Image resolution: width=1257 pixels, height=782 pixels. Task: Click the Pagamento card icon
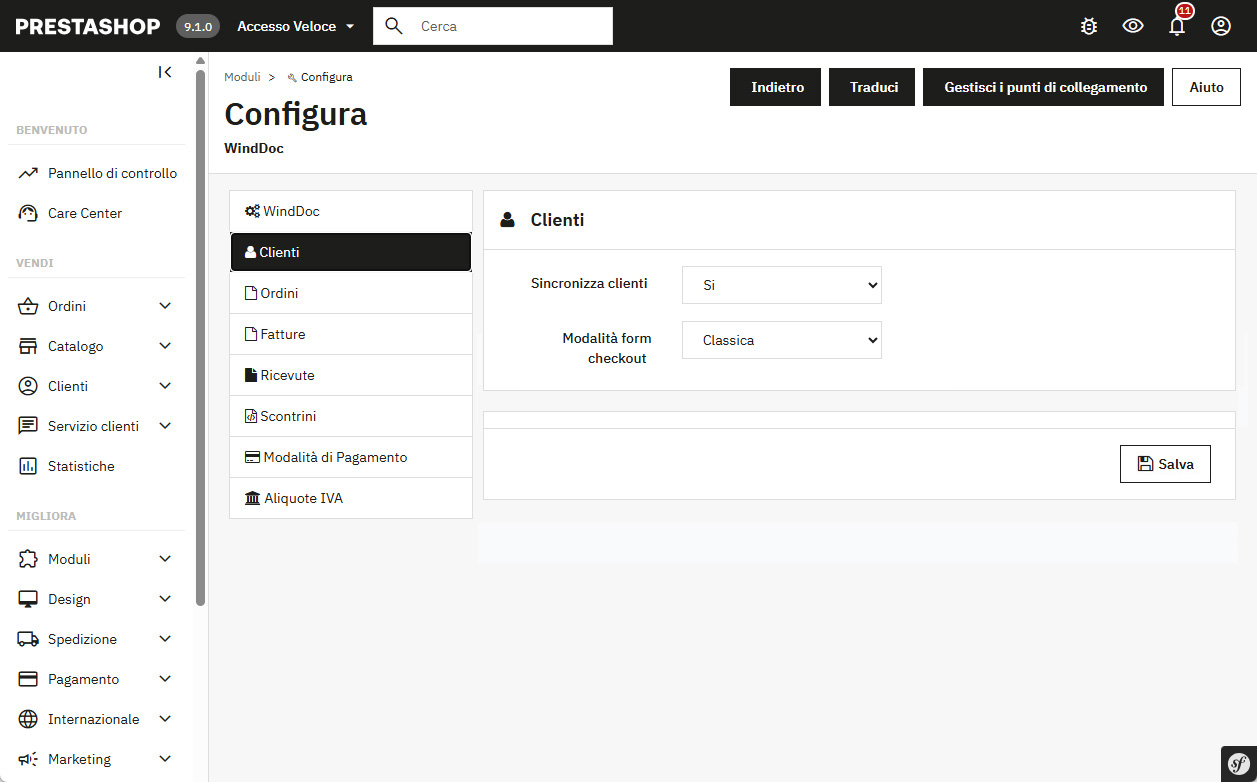pos(28,679)
